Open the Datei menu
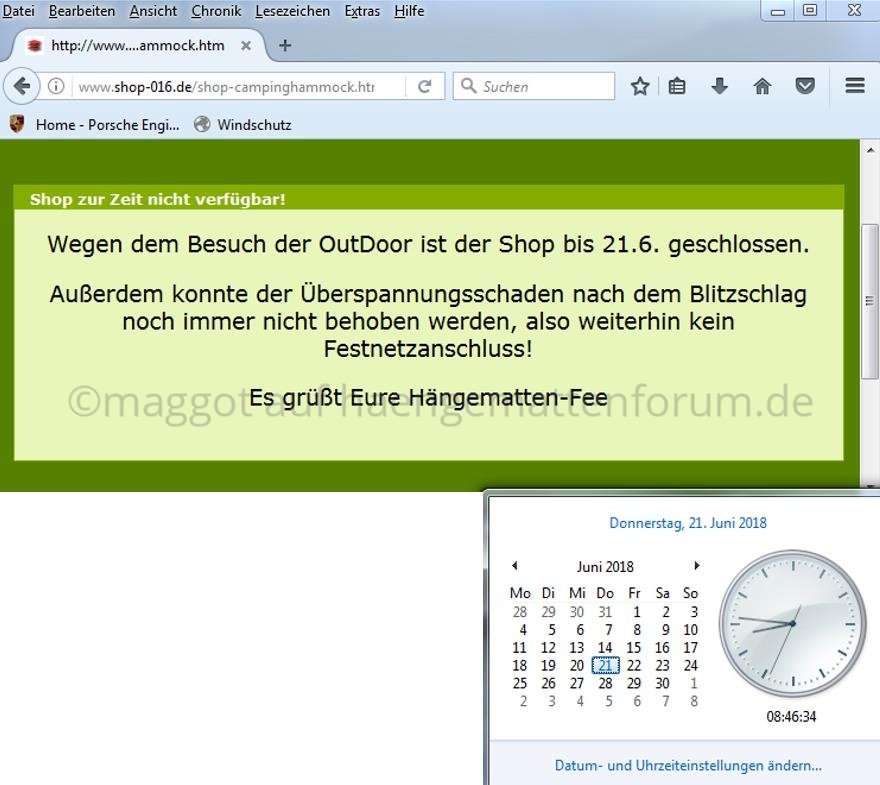Viewport: 880px width, 785px height. point(18,11)
